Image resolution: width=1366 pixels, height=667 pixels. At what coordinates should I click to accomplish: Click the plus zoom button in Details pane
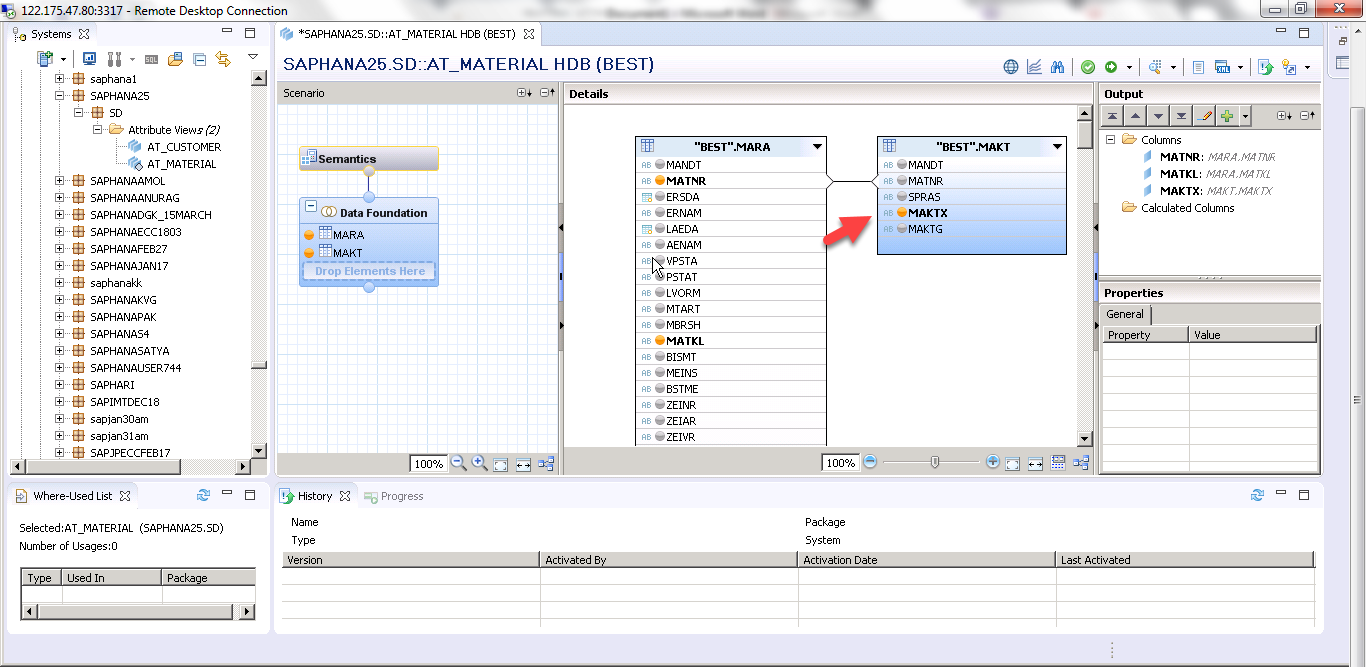tap(992, 462)
